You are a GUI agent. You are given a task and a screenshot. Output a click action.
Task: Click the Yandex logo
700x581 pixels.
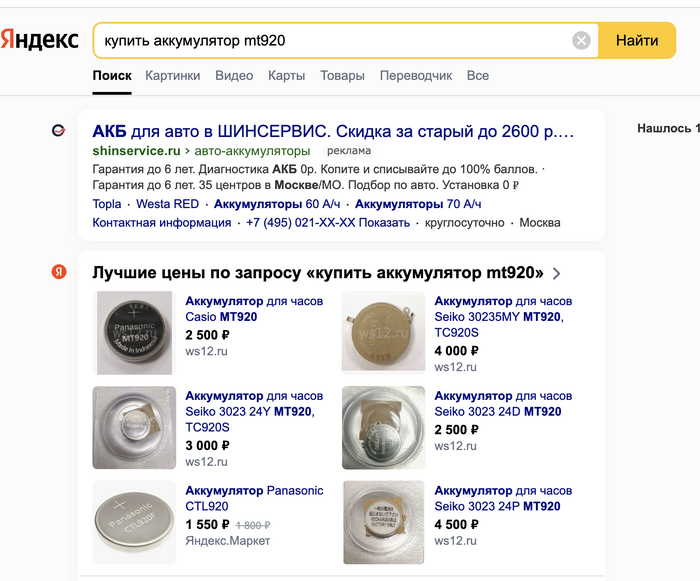pos(40,40)
